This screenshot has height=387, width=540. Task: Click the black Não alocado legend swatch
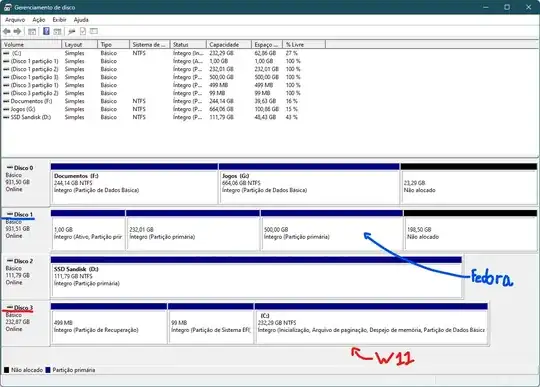point(6,370)
